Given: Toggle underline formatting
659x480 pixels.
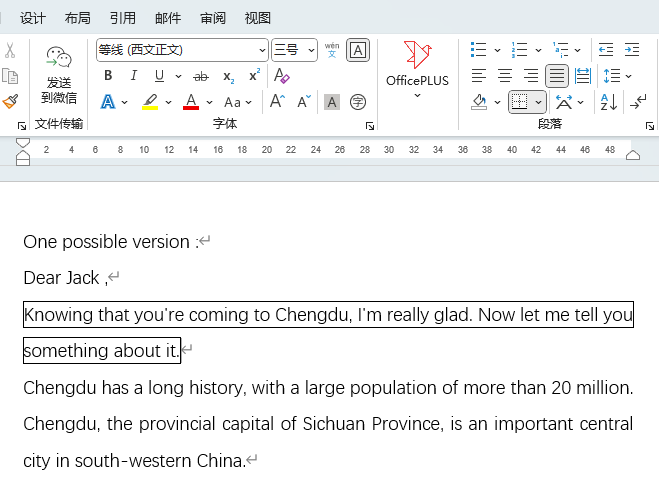Looking at the screenshot, I should [x=159, y=76].
